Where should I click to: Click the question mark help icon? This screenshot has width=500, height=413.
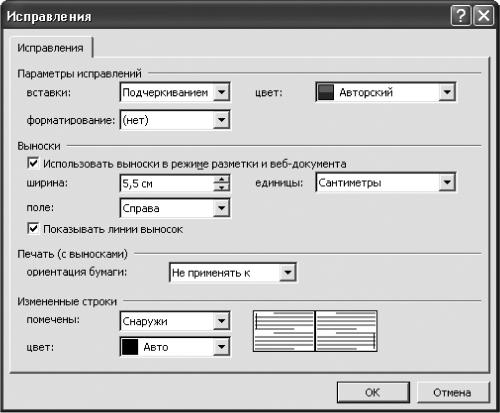pyautogui.click(x=461, y=16)
